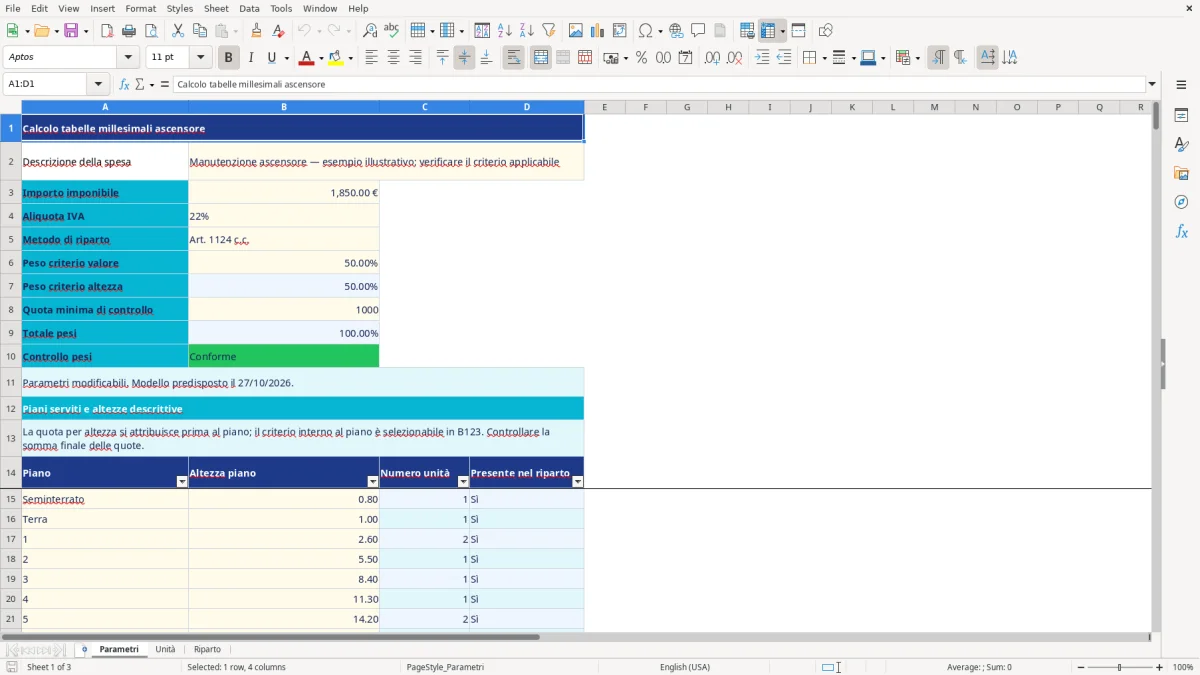
Task: Toggle underline formatting
Action: coord(271,58)
